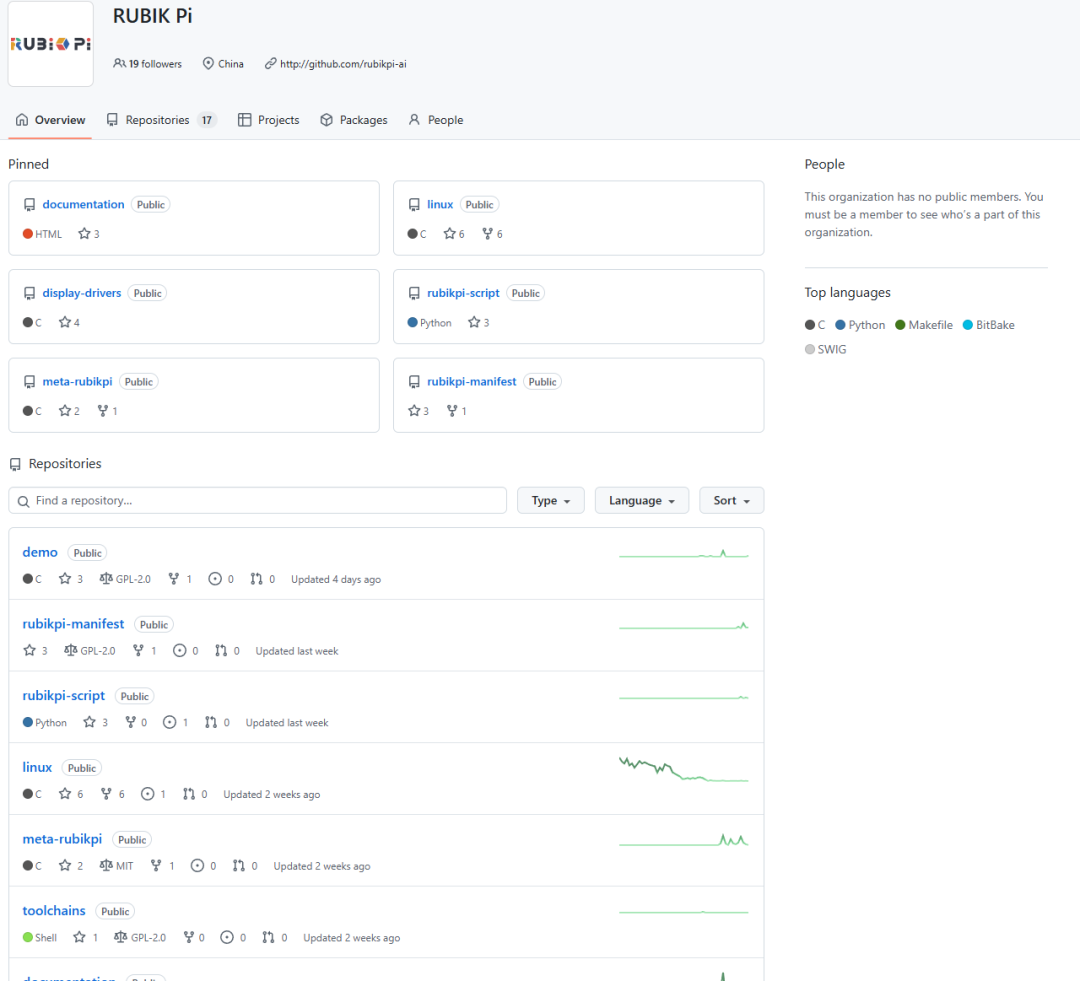The height and width of the screenshot is (981, 1080).
Task: Click the 19 followers link
Action: [x=147, y=63]
